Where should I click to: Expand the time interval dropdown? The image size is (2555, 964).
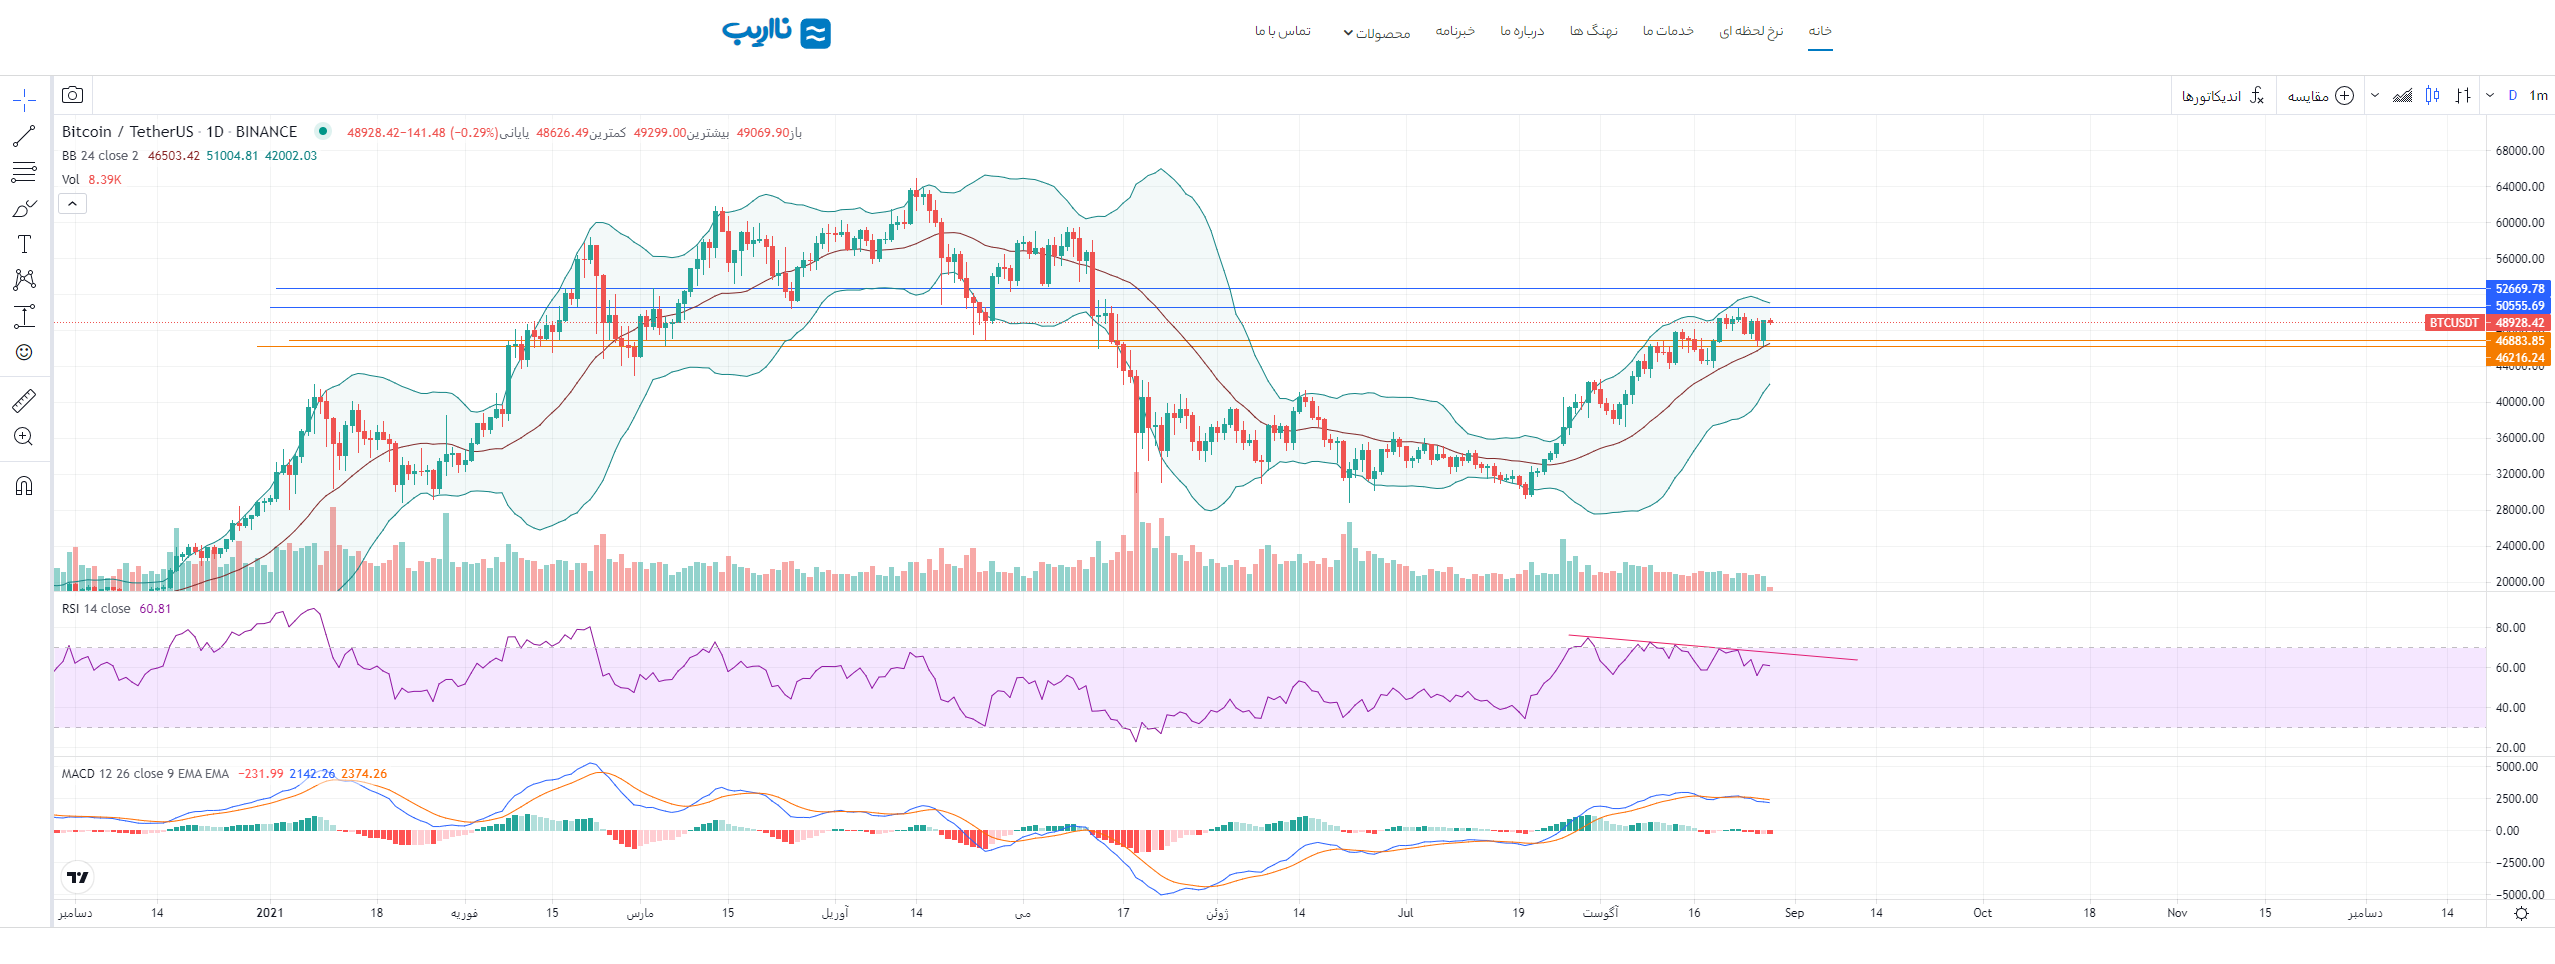click(x=2490, y=95)
